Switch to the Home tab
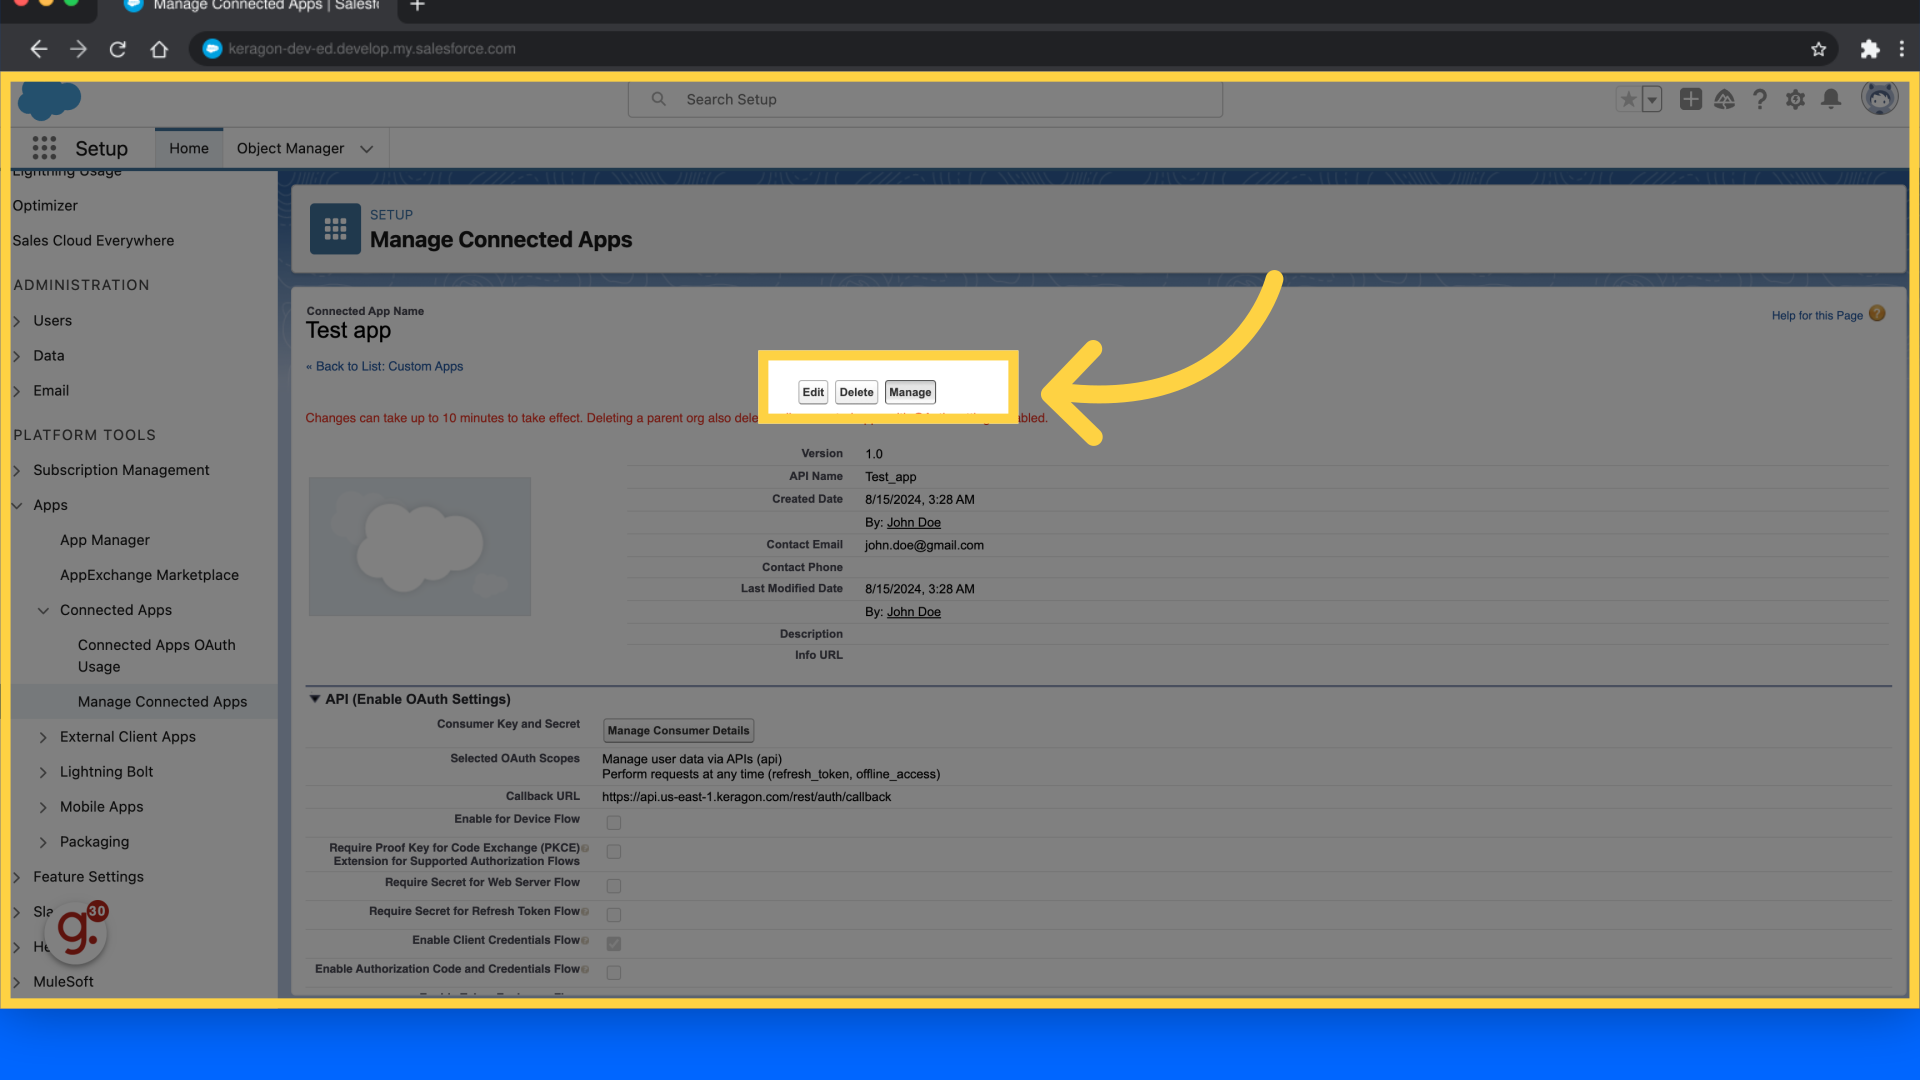This screenshot has width=1920, height=1080. click(x=189, y=148)
